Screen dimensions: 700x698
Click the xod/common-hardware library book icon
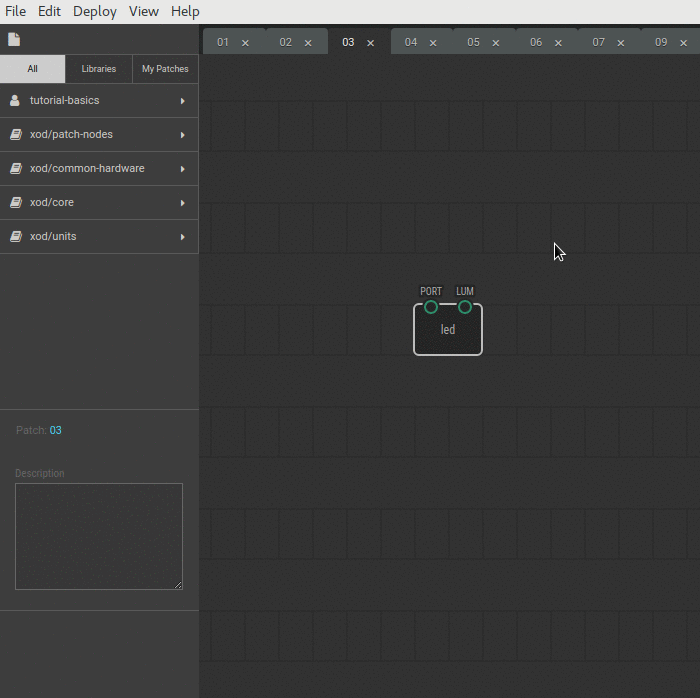(x=15, y=169)
